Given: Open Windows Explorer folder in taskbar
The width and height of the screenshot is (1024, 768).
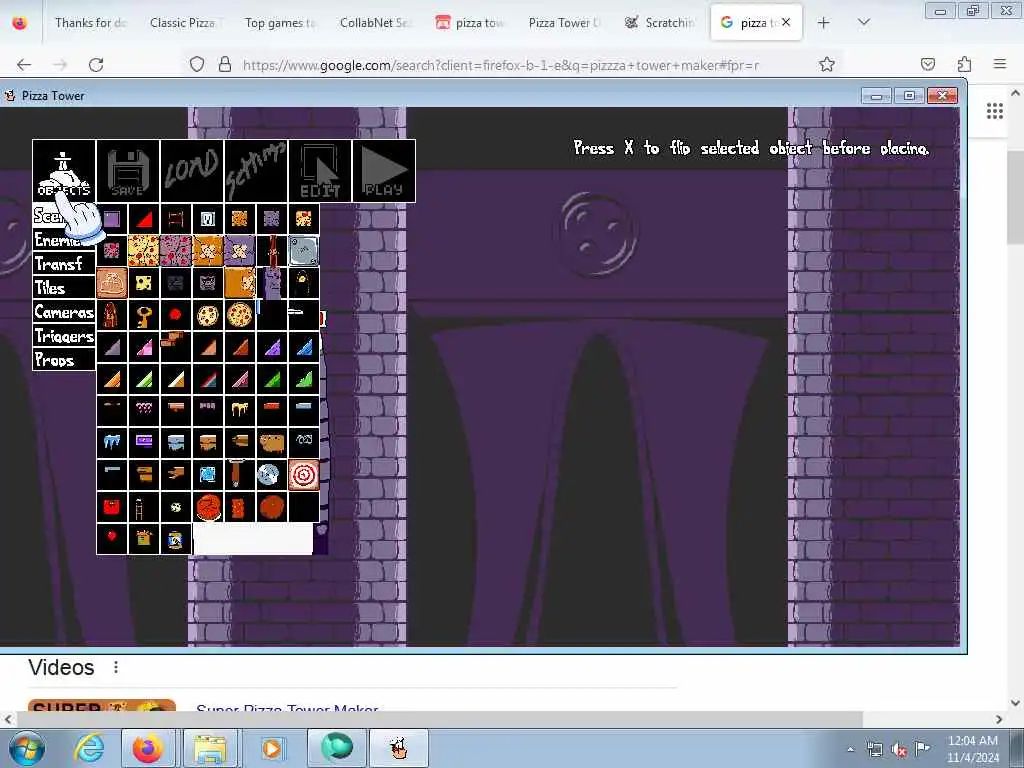Looking at the screenshot, I should (210, 748).
